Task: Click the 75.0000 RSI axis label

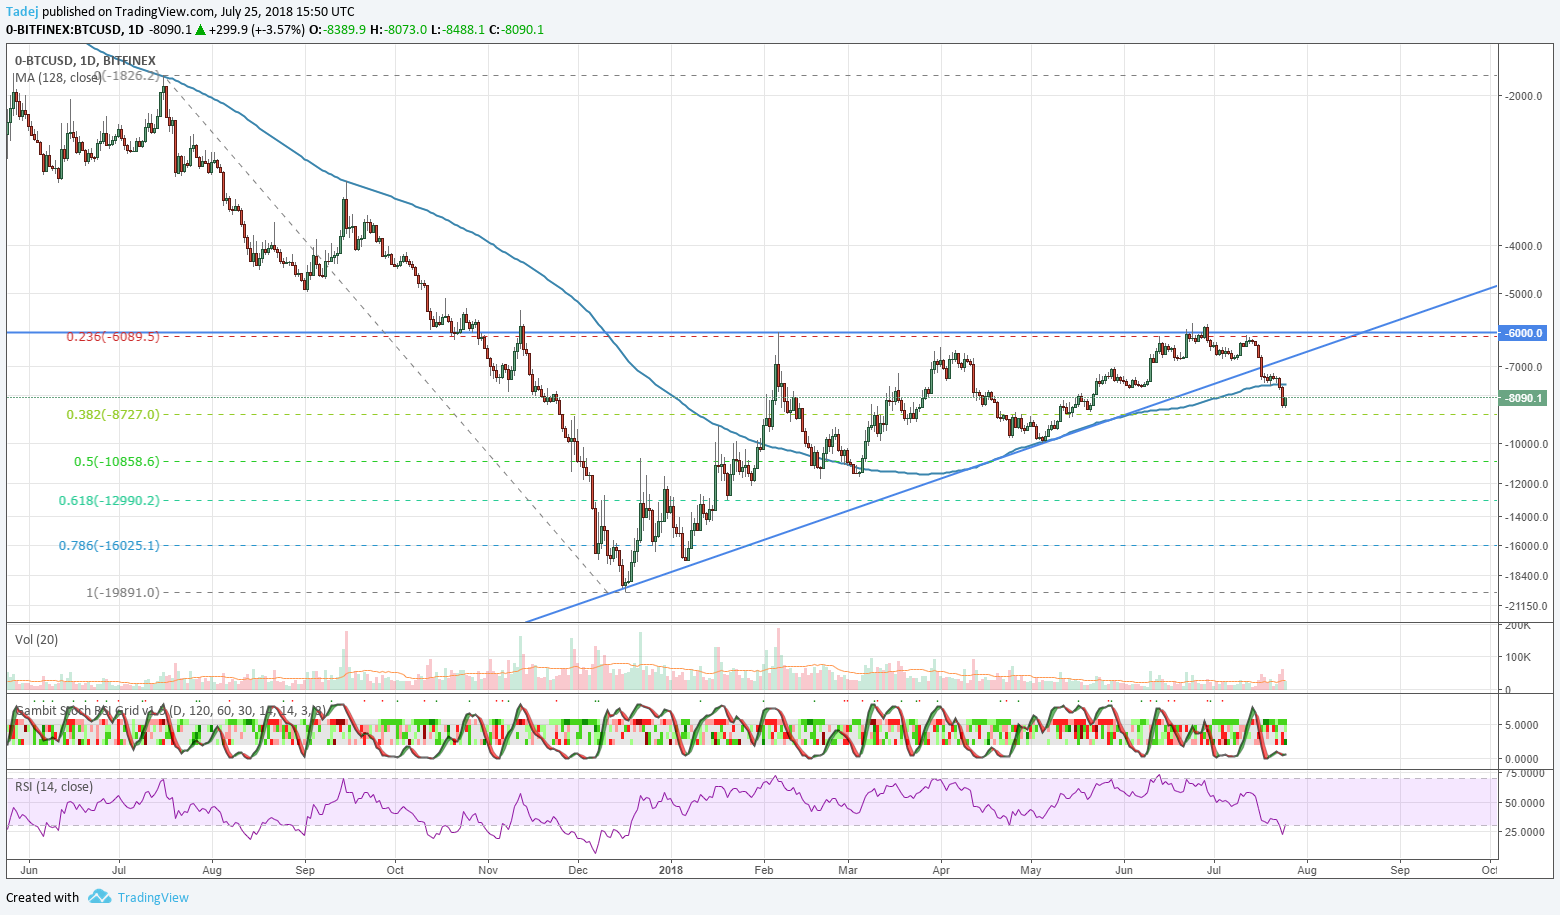Action: tap(1525, 774)
